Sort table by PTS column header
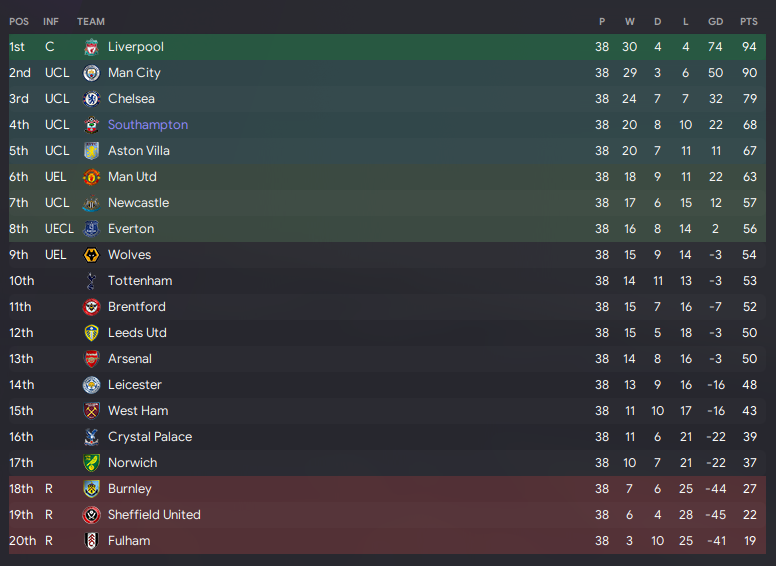Image resolution: width=776 pixels, height=566 pixels. (x=748, y=22)
